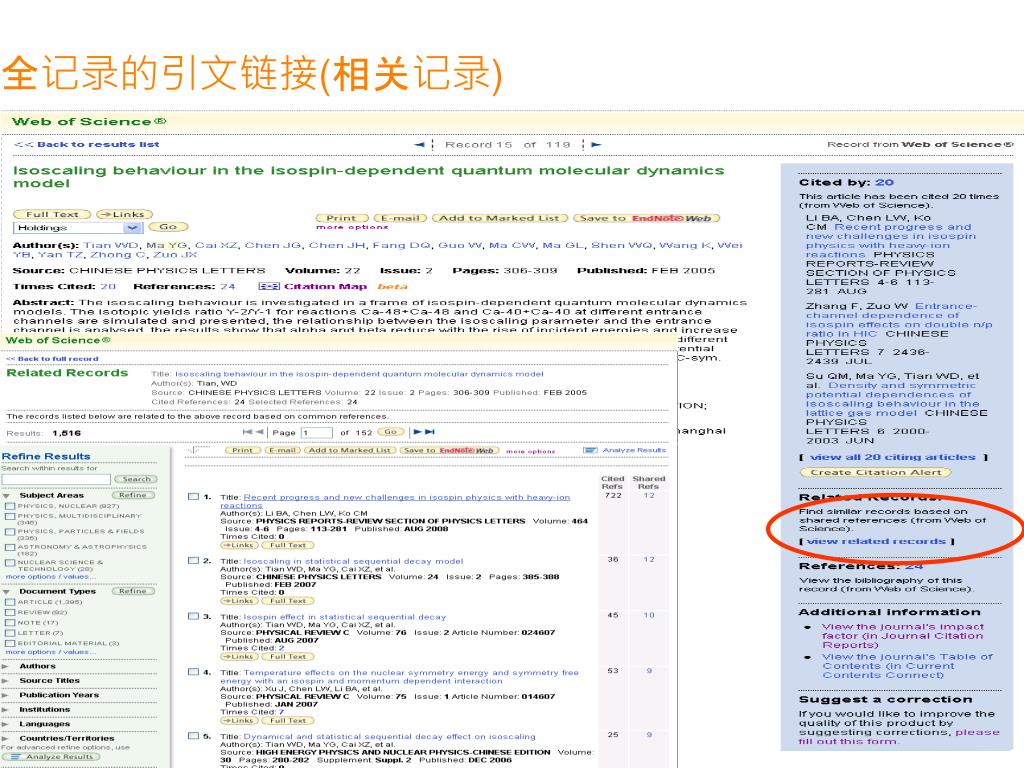Screen dimensions: 1024x768
Task: Click Go button next to page number
Action: (391, 432)
